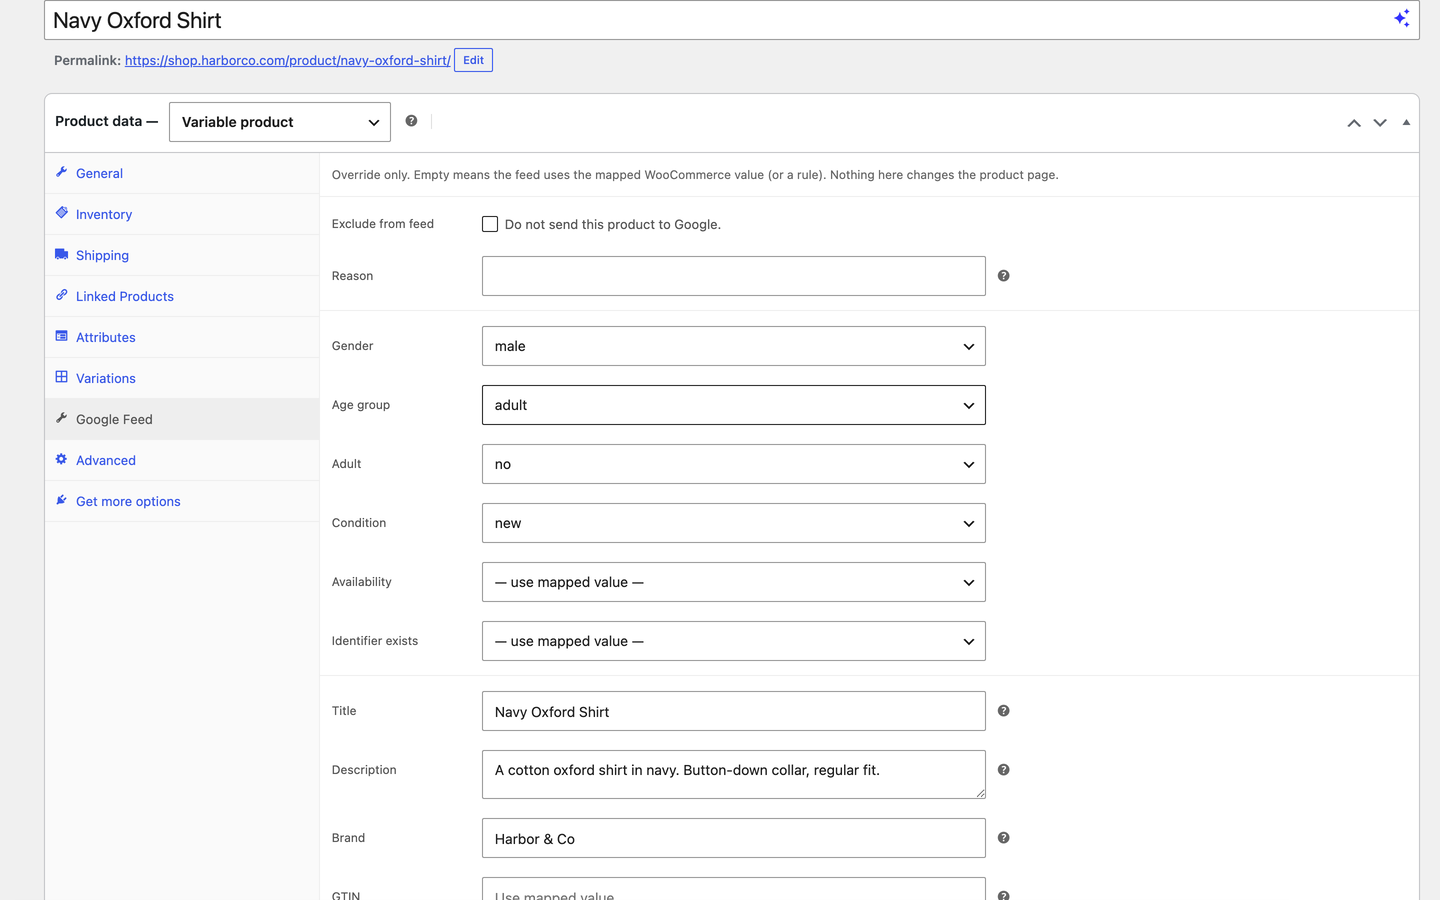Tick 'Do not send this product to Google' checkbox
This screenshot has width=1440, height=900.
coord(490,224)
